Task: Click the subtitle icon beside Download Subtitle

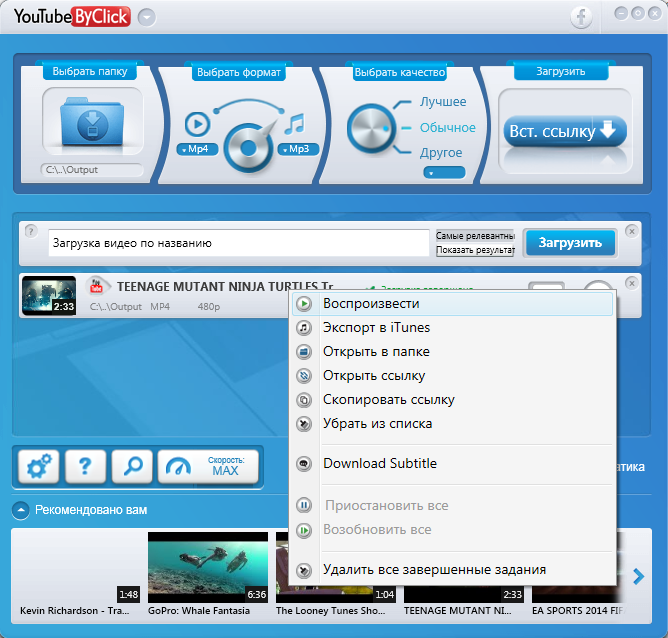Action: (304, 463)
